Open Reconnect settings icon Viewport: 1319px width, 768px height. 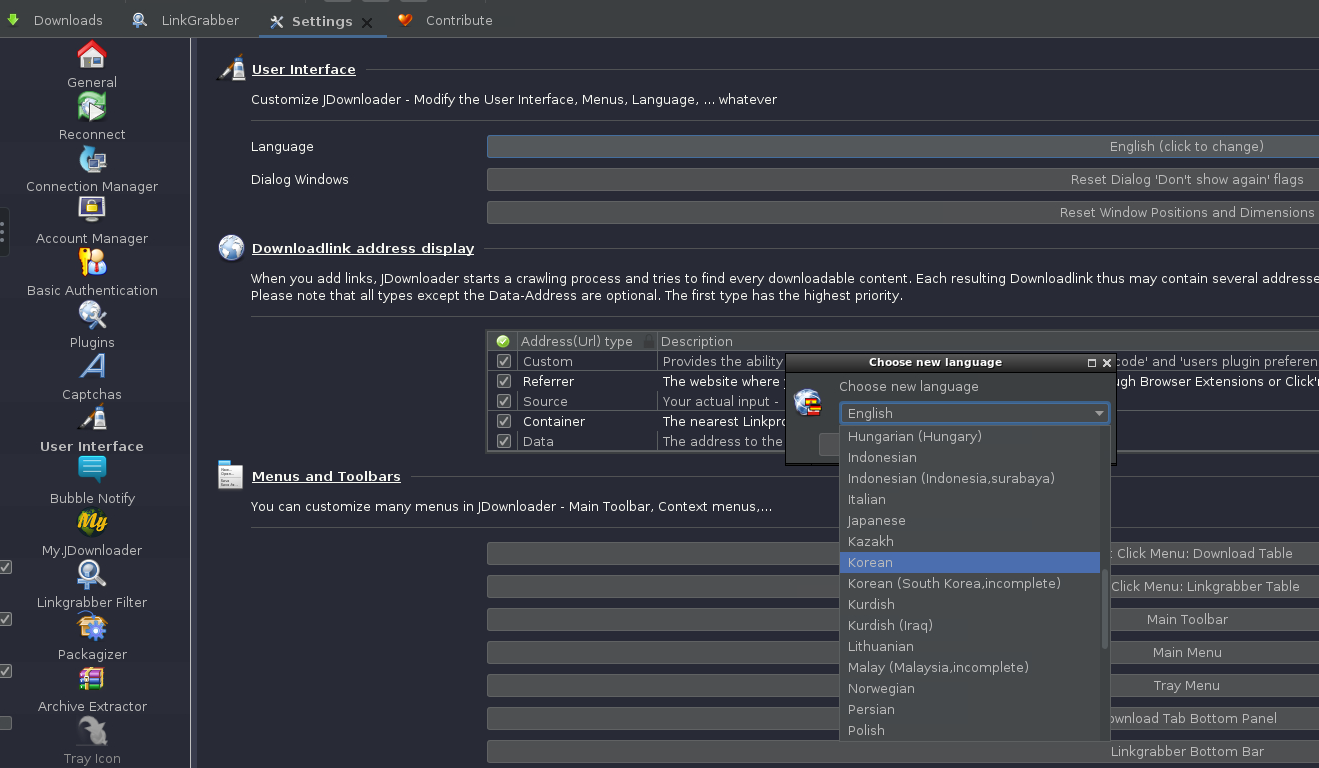tap(92, 107)
